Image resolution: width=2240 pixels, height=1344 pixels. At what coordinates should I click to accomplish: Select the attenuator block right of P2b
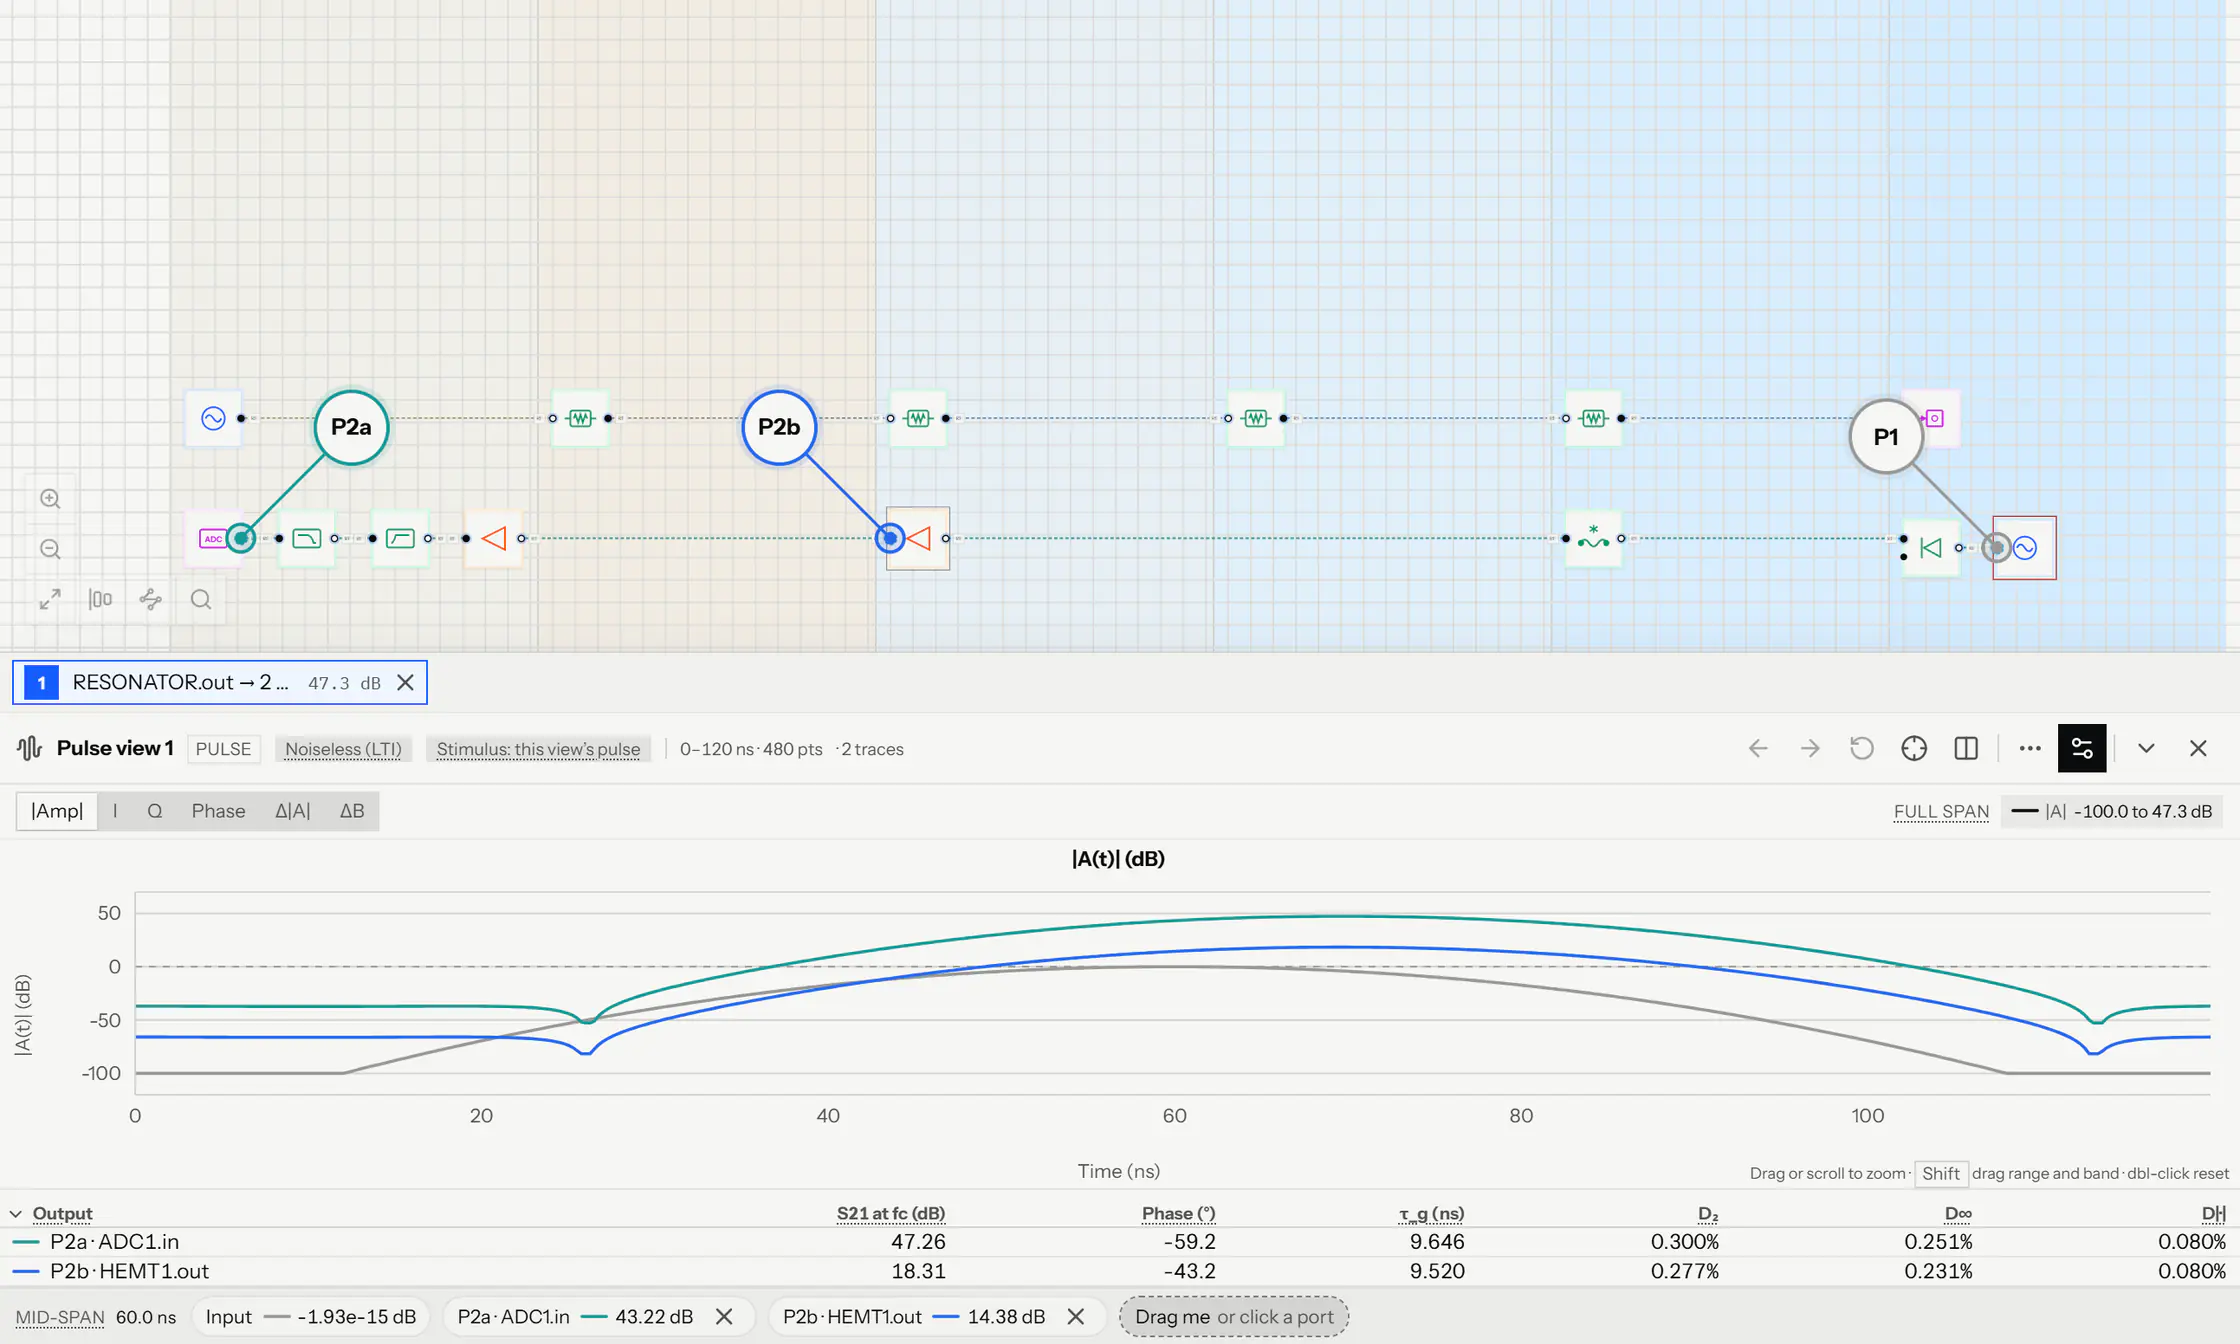click(918, 418)
